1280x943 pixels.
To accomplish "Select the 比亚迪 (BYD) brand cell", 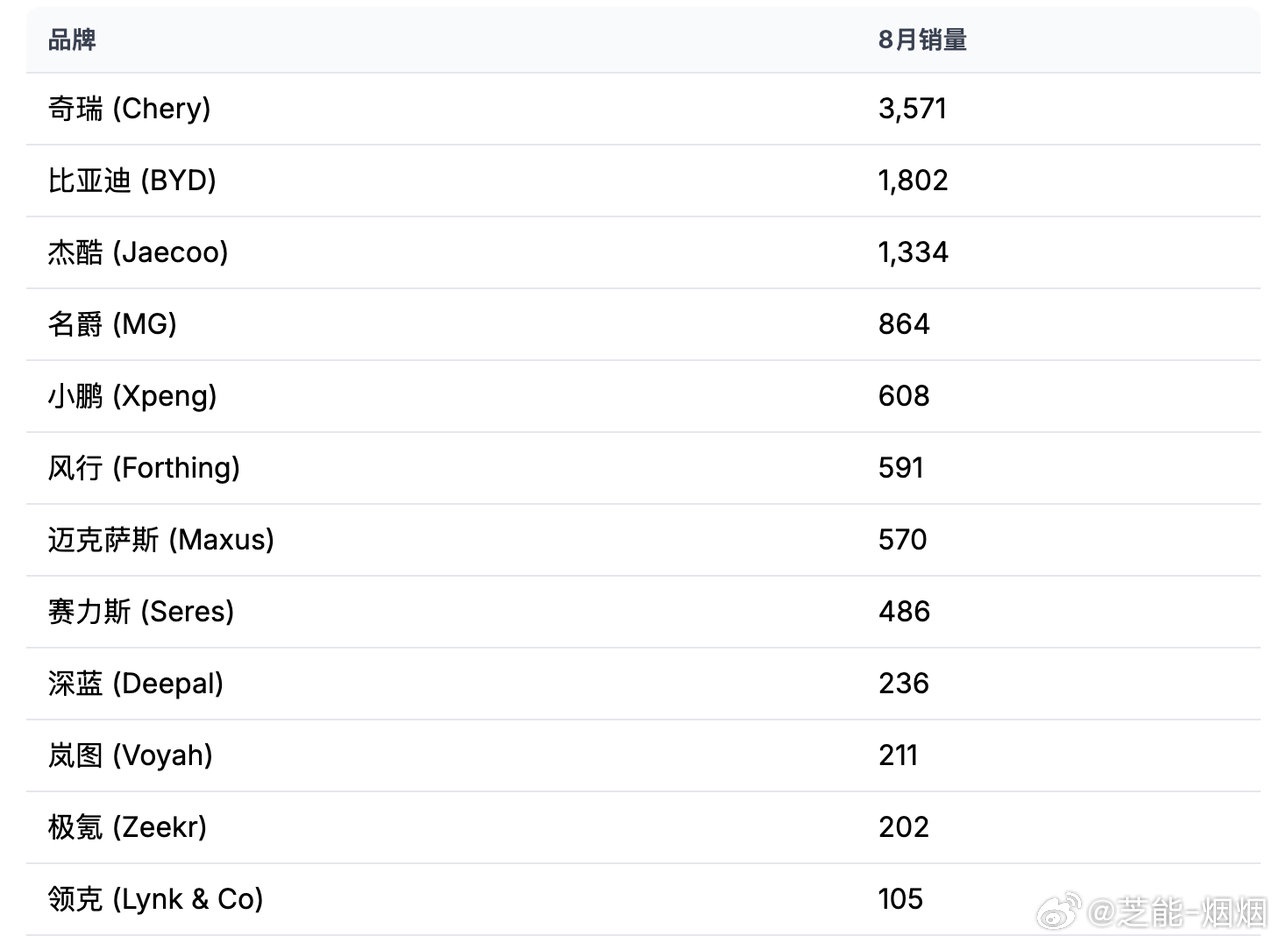I will [132, 181].
